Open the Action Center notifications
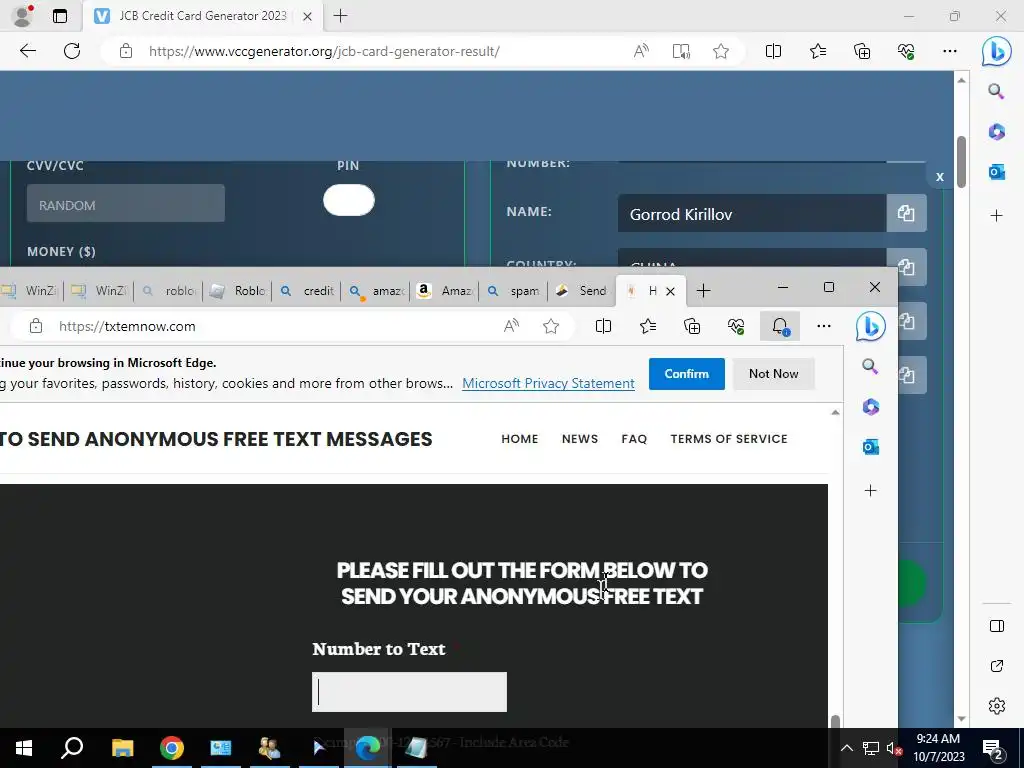The width and height of the screenshot is (1024, 768). [993, 748]
